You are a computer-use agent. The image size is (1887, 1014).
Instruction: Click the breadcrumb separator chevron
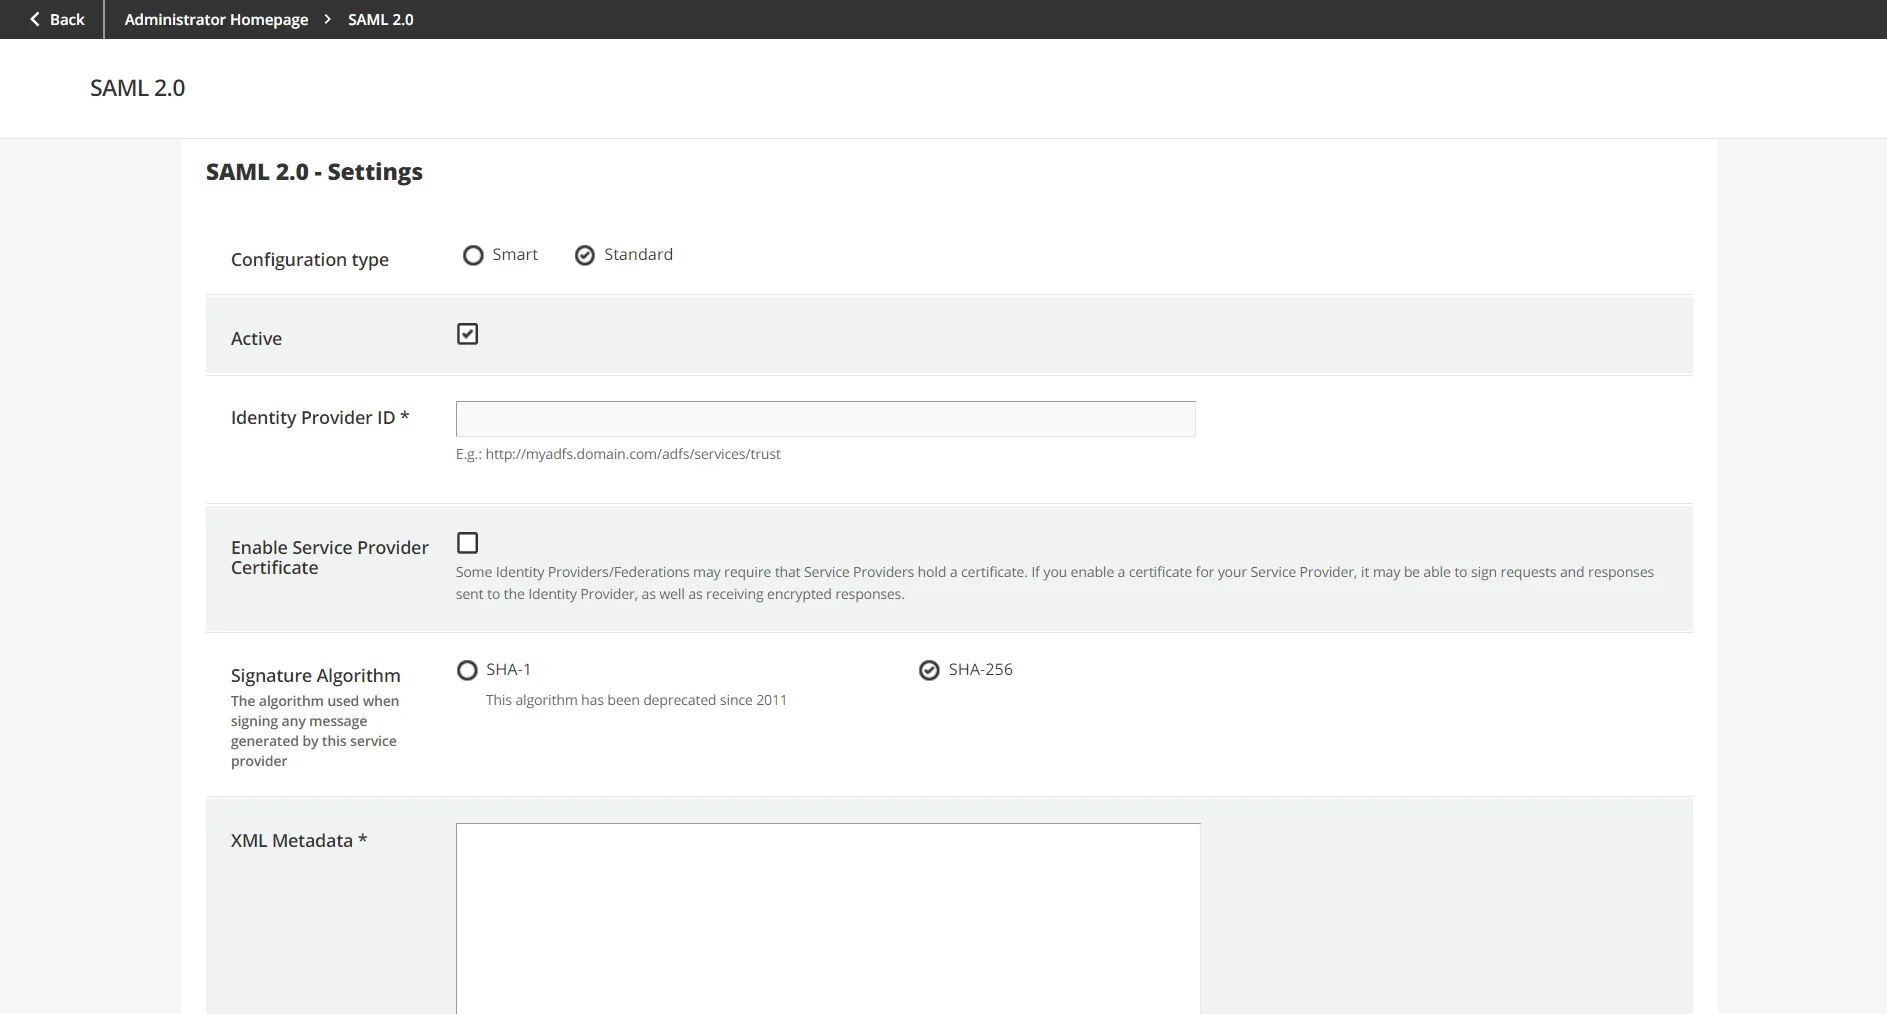pyautogui.click(x=327, y=19)
